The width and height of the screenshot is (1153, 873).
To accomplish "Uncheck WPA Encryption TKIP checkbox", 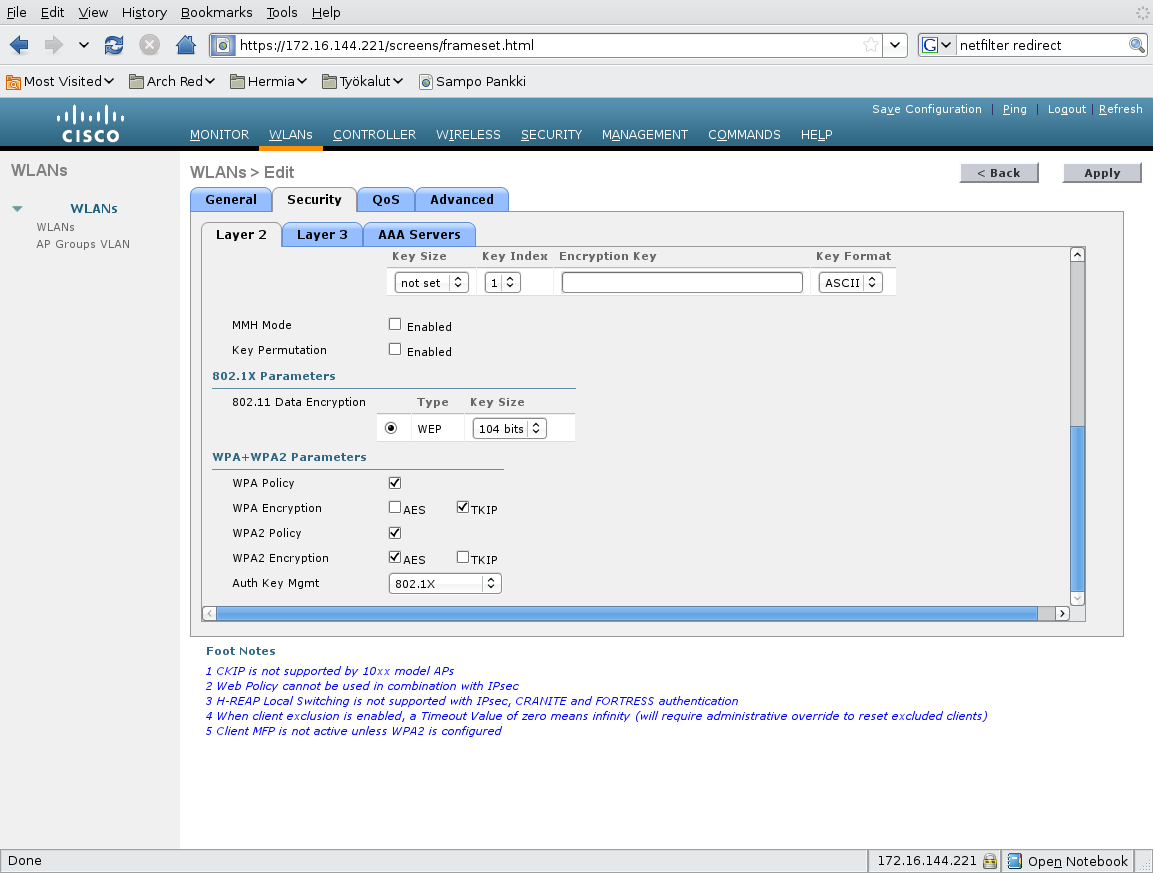I will [x=463, y=507].
